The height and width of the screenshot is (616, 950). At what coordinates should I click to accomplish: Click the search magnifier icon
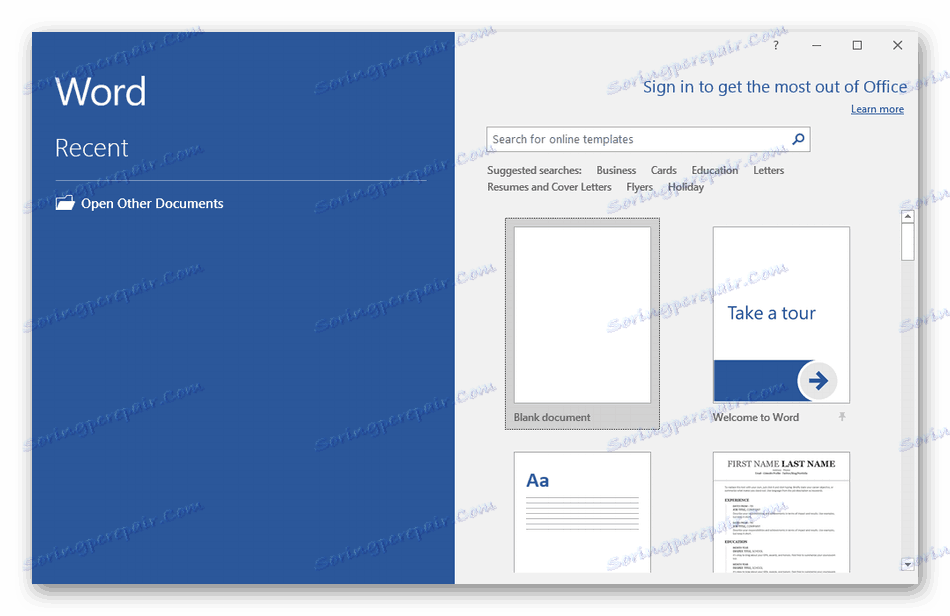[x=799, y=139]
